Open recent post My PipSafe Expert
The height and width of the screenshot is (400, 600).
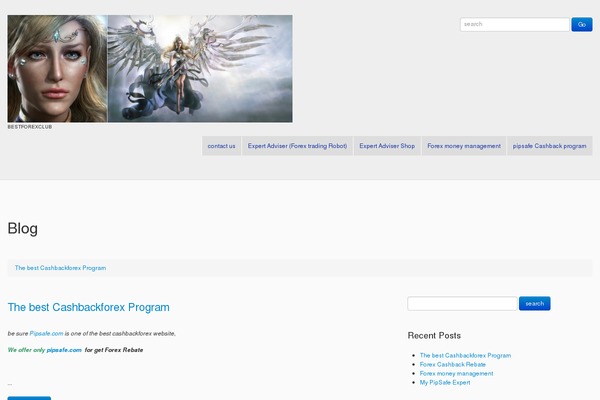[445, 382]
